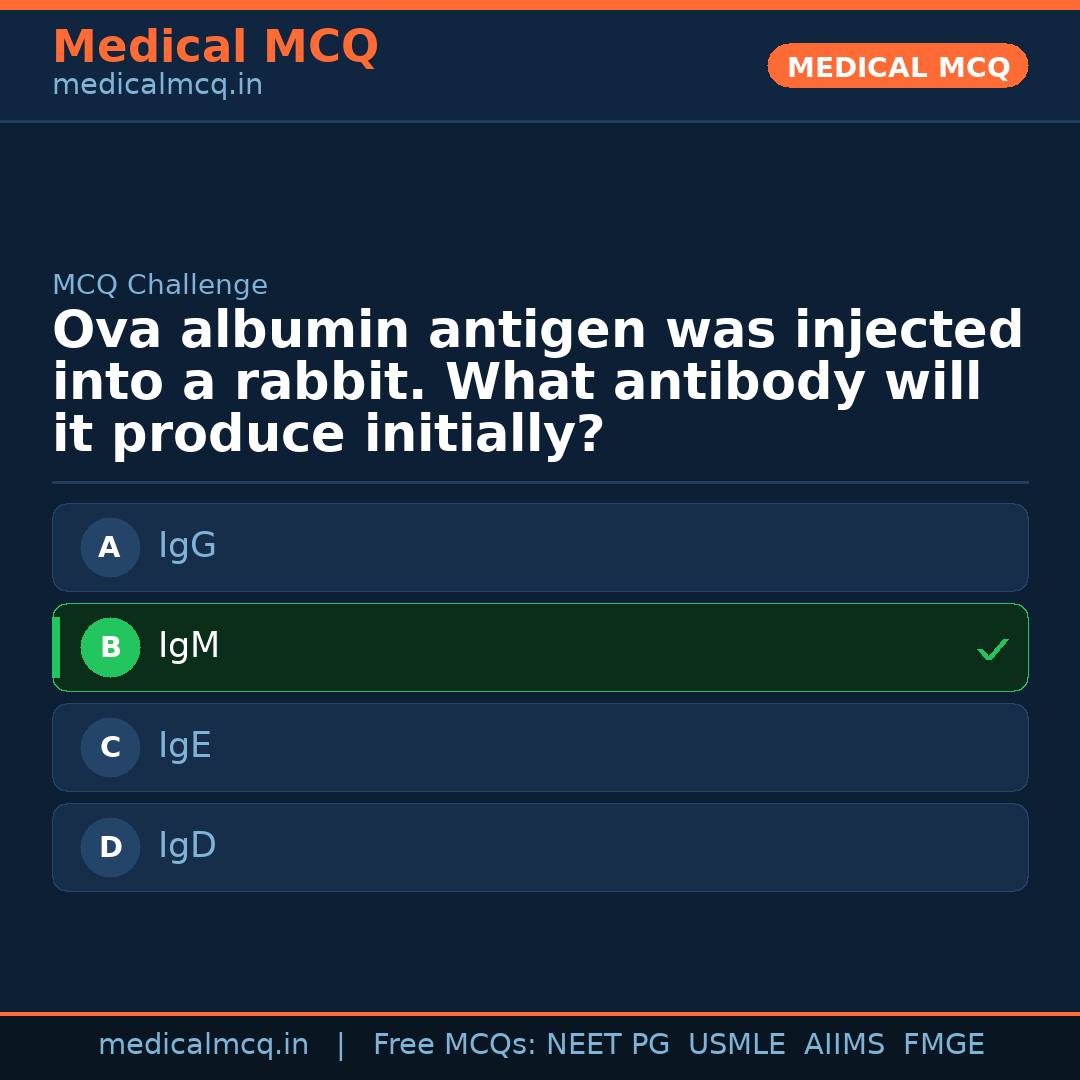Select the IgD answer text

pyautogui.click(x=187, y=846)
